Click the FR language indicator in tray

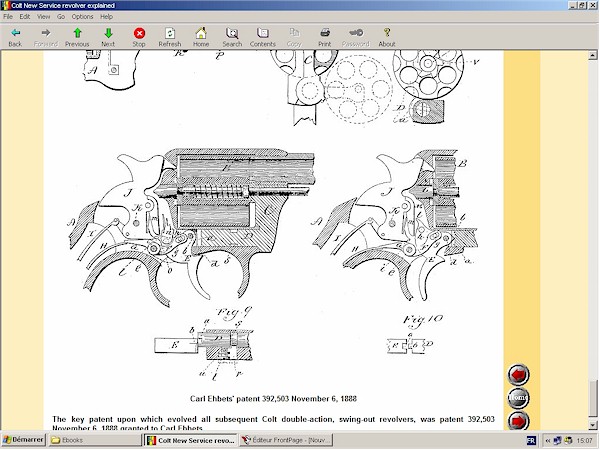(x=531, y=440)
